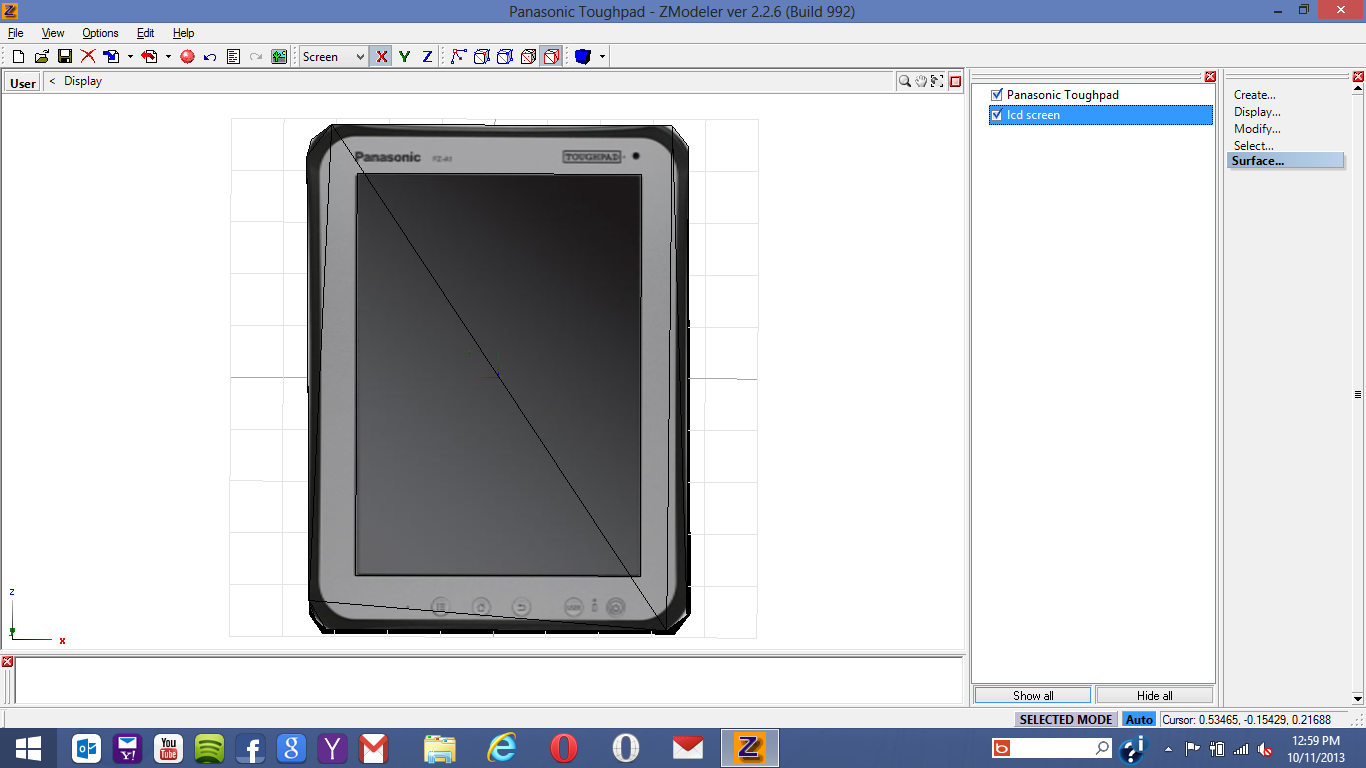This screenshot has height=768, width=1366.
Task: Uncheck the Panasonic Toughpad object checkbox
Action: tap(996, 95)
